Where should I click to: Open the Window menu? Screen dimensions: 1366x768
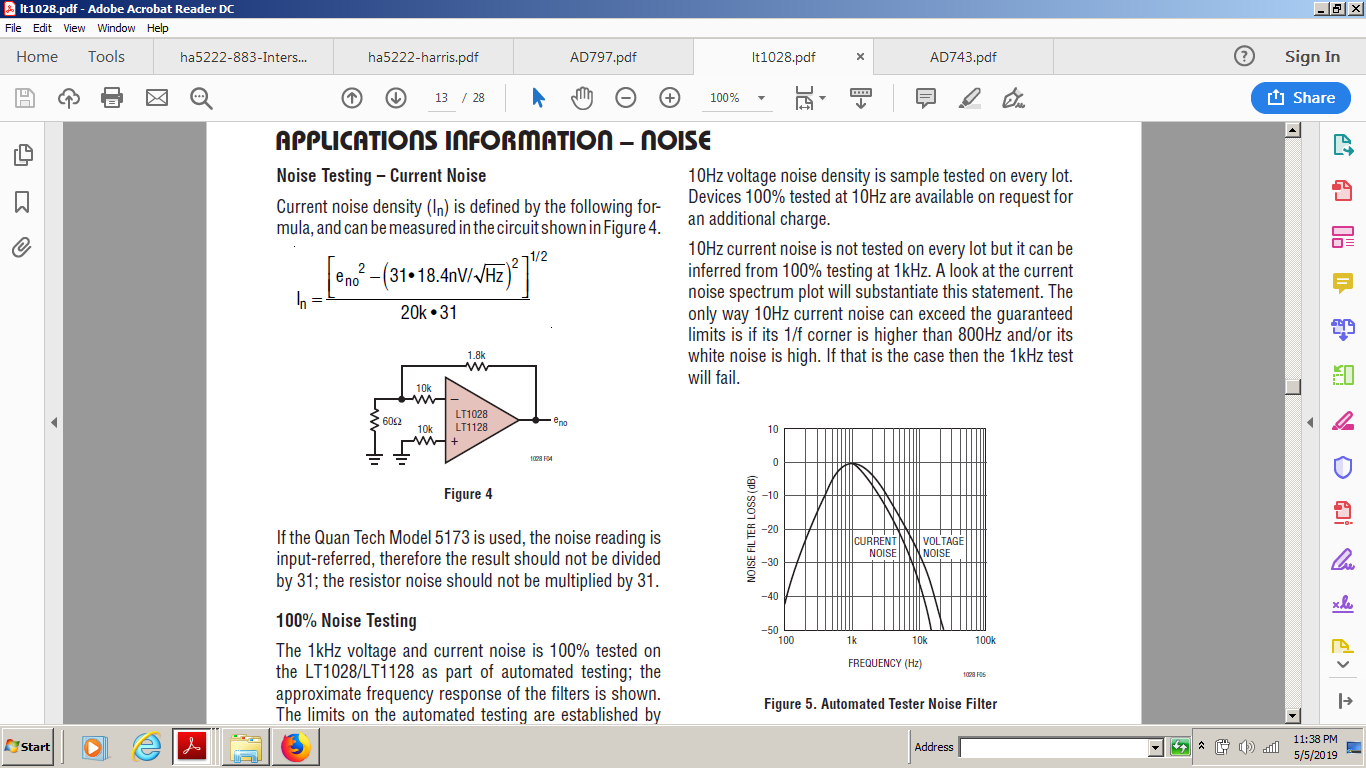(x=116, y=28)
